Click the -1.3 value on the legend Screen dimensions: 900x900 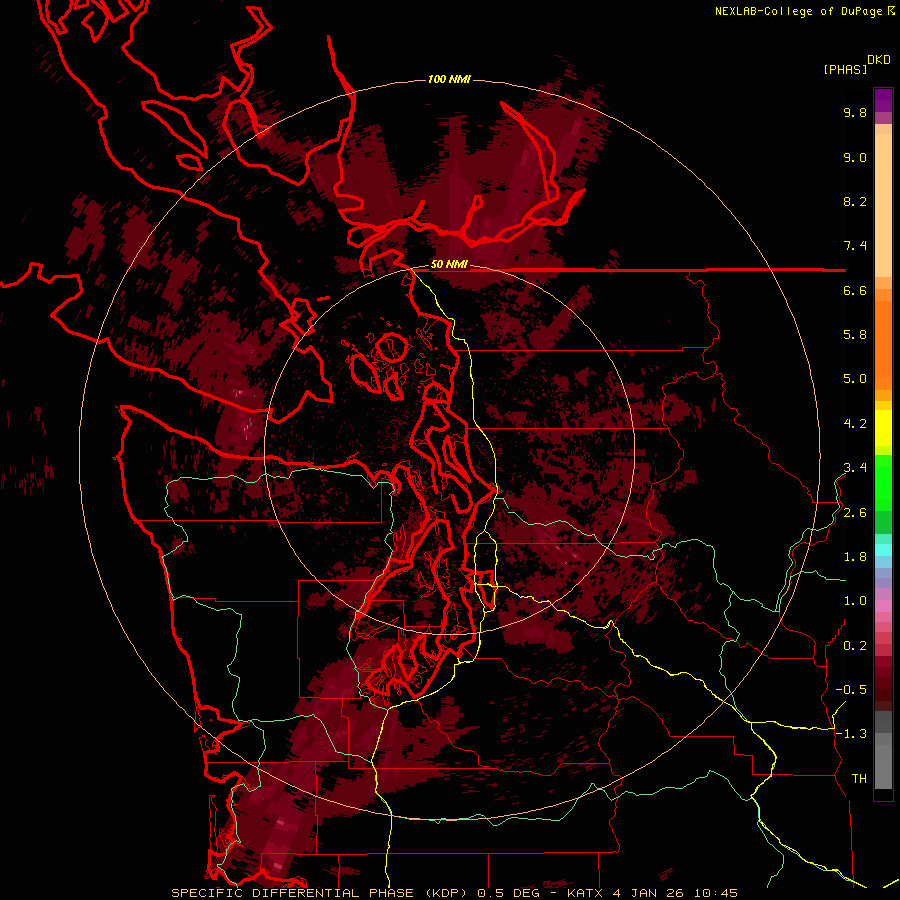[x=851, y=734]
